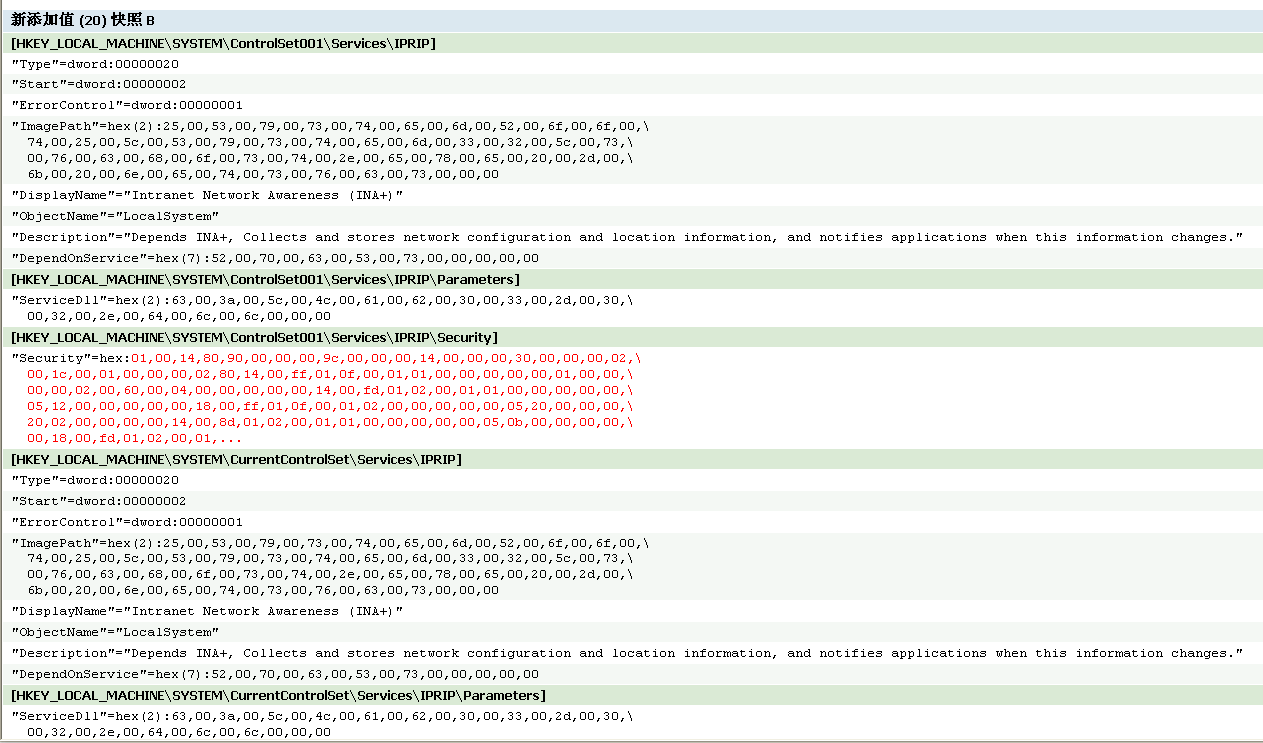Select the ControlSet001\Services\IPRIP key header

223,43
